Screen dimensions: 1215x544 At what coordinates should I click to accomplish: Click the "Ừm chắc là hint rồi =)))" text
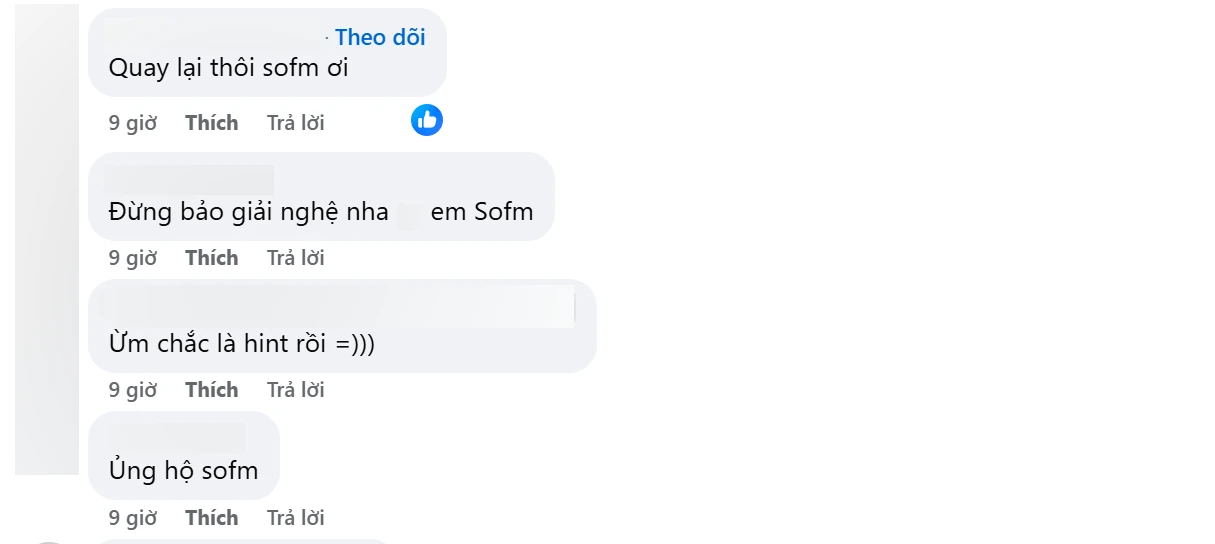247,343
